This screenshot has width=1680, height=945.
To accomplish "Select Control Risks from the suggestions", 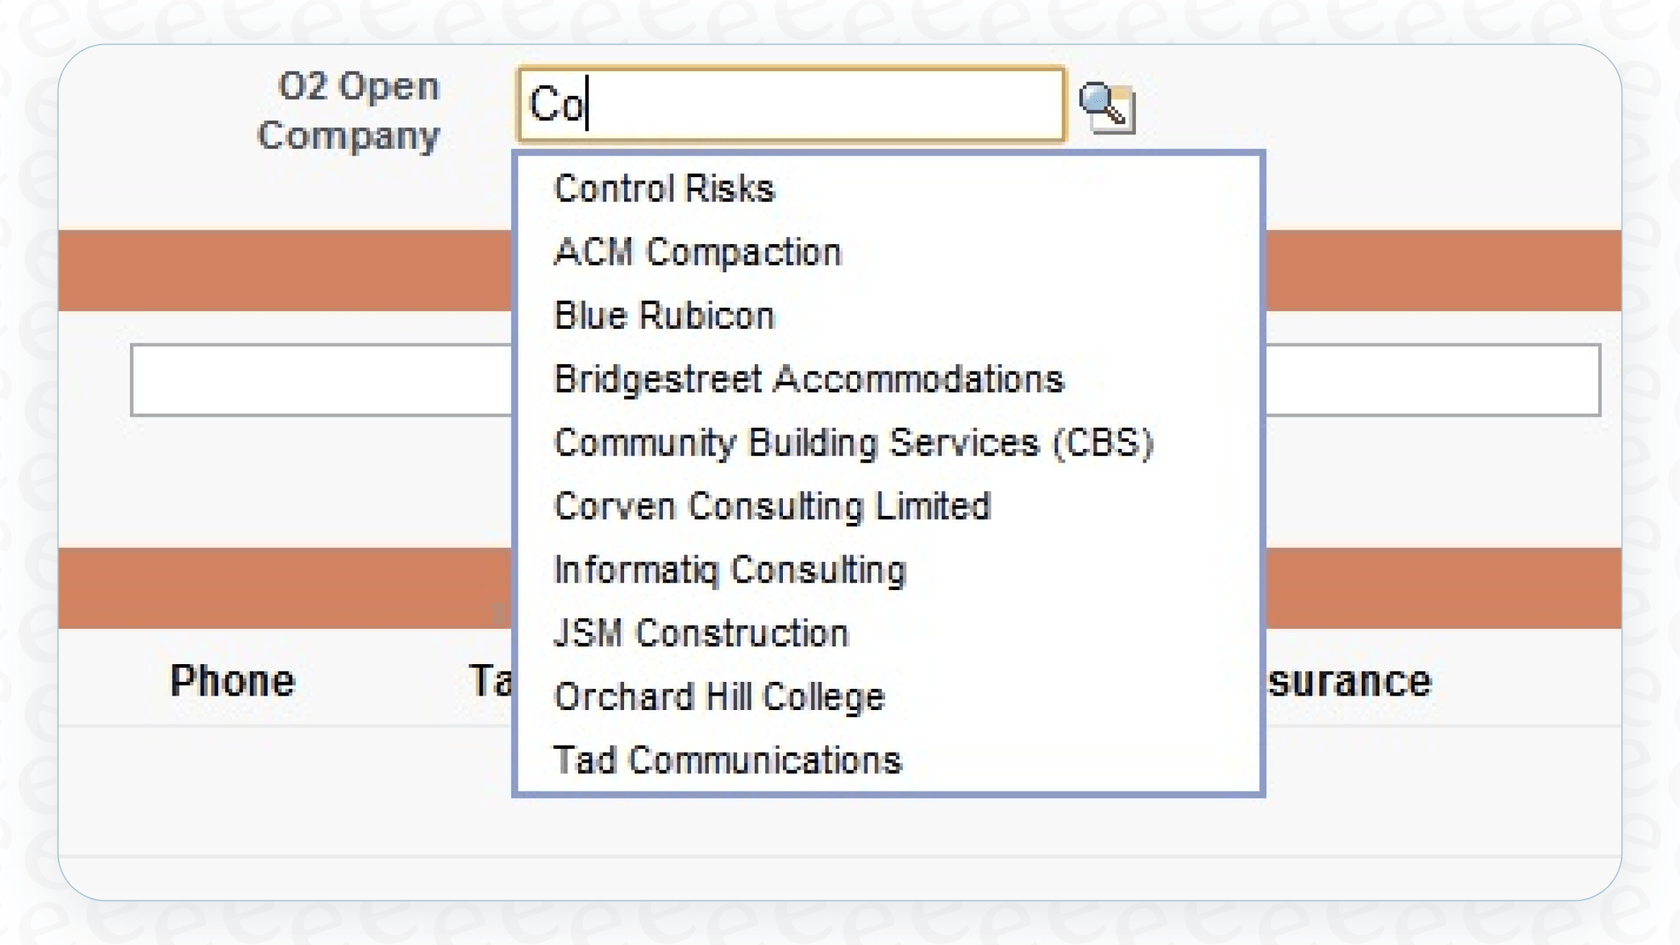I will pos(664,188).
